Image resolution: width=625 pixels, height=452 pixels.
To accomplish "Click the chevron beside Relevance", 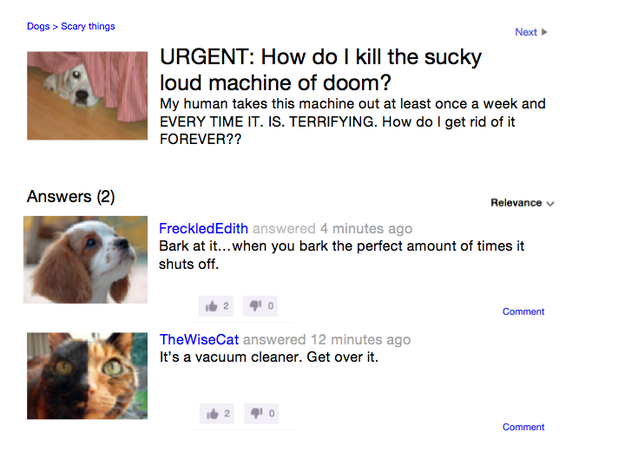I will (x=550, y=204).
